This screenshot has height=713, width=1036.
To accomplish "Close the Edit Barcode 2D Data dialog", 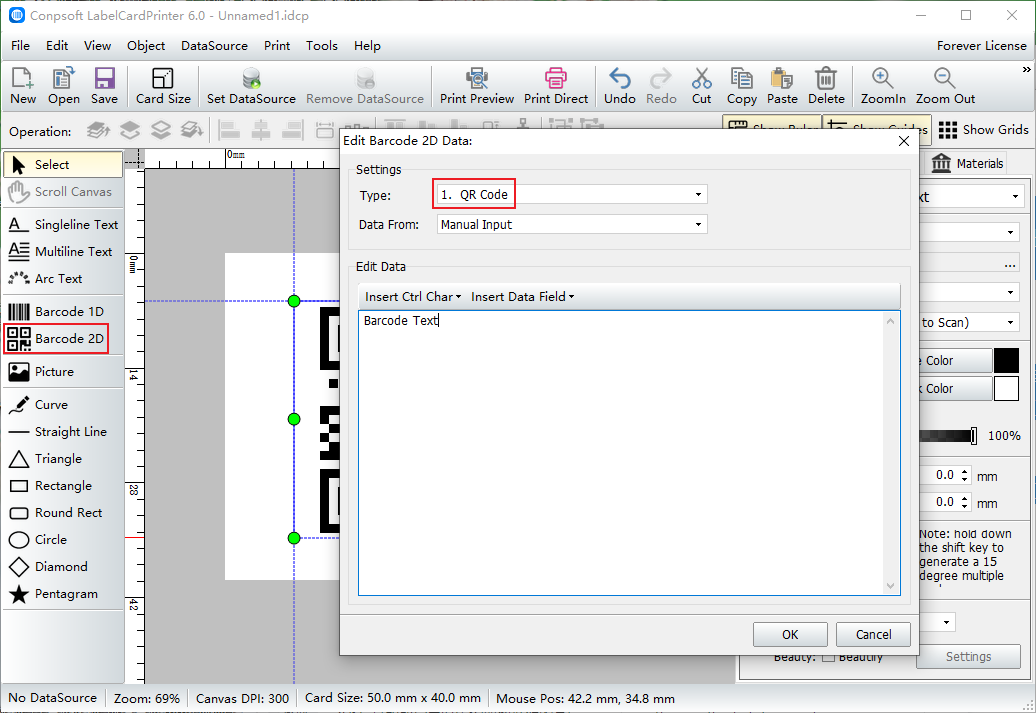I will pyautogui.click(x=904, y=141).
